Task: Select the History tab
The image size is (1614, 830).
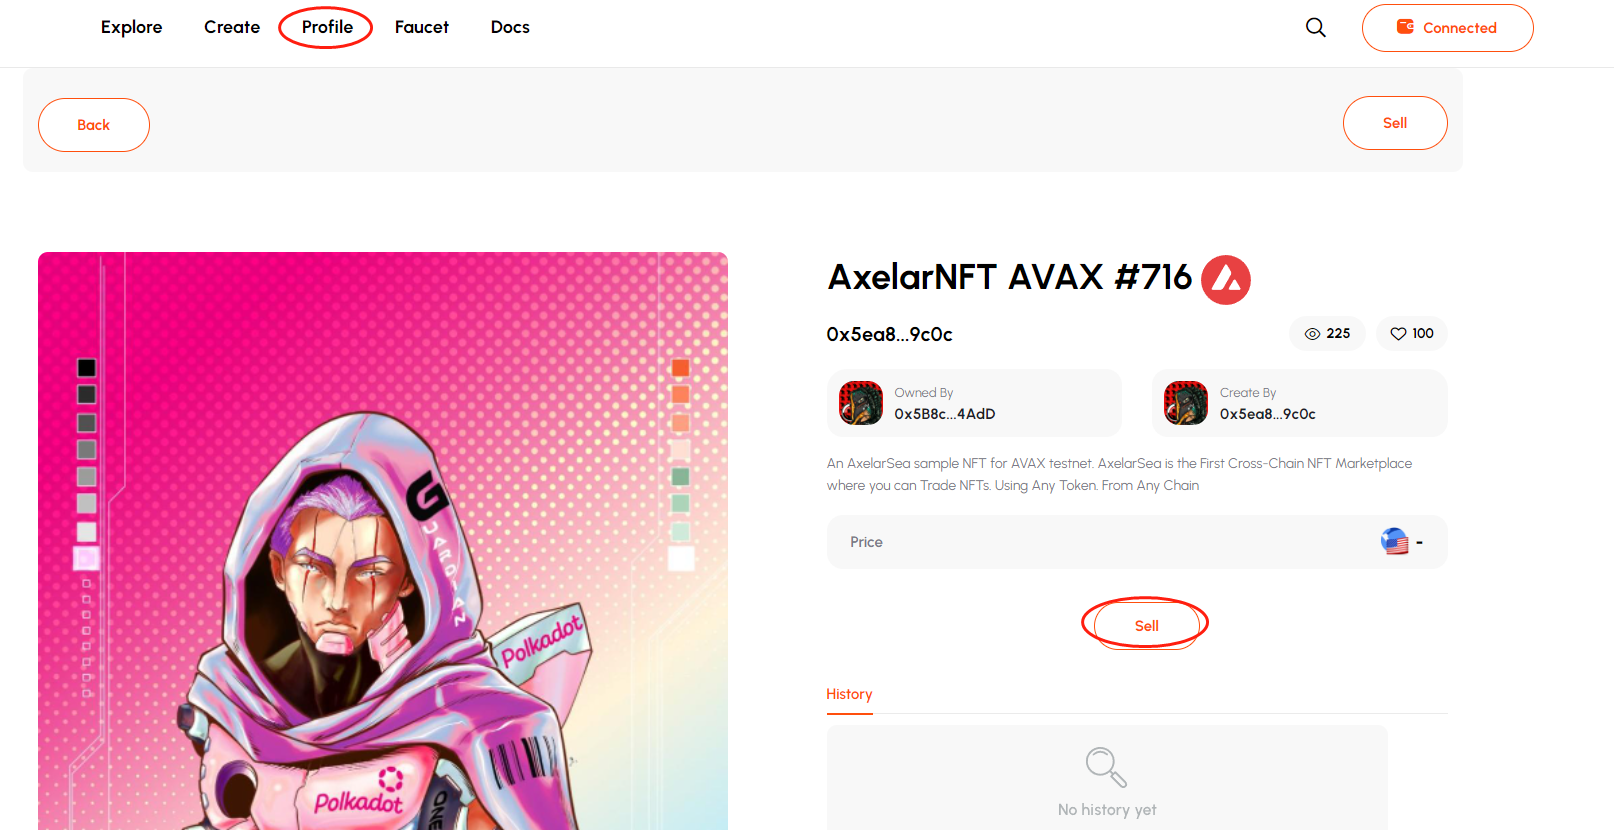Action: pos(849,694)
